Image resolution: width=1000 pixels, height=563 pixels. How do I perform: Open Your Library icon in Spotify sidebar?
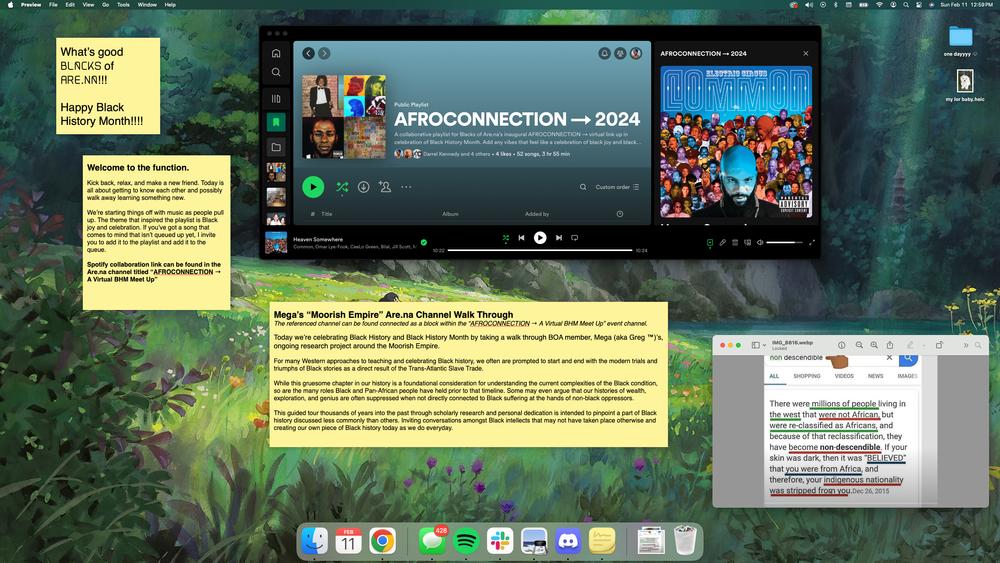pyautogui.click(x=276, y=99)
